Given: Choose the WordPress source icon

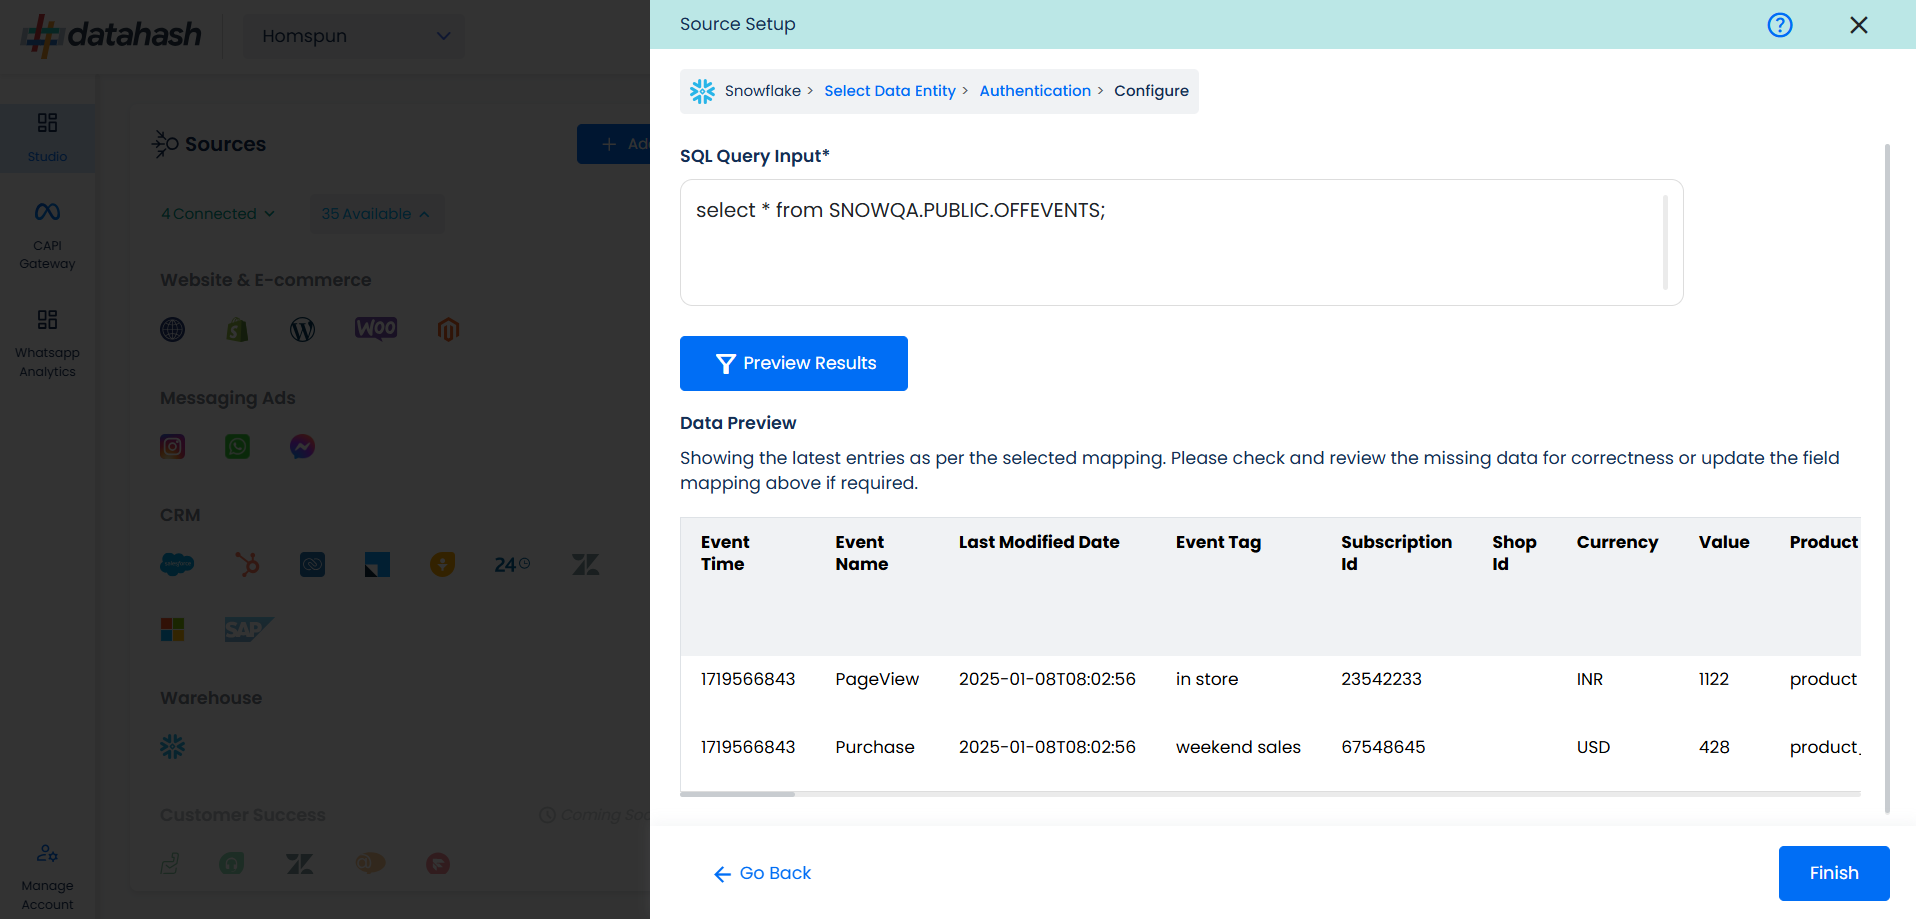Looking at the screenshot, I should [x=302, y=330].
